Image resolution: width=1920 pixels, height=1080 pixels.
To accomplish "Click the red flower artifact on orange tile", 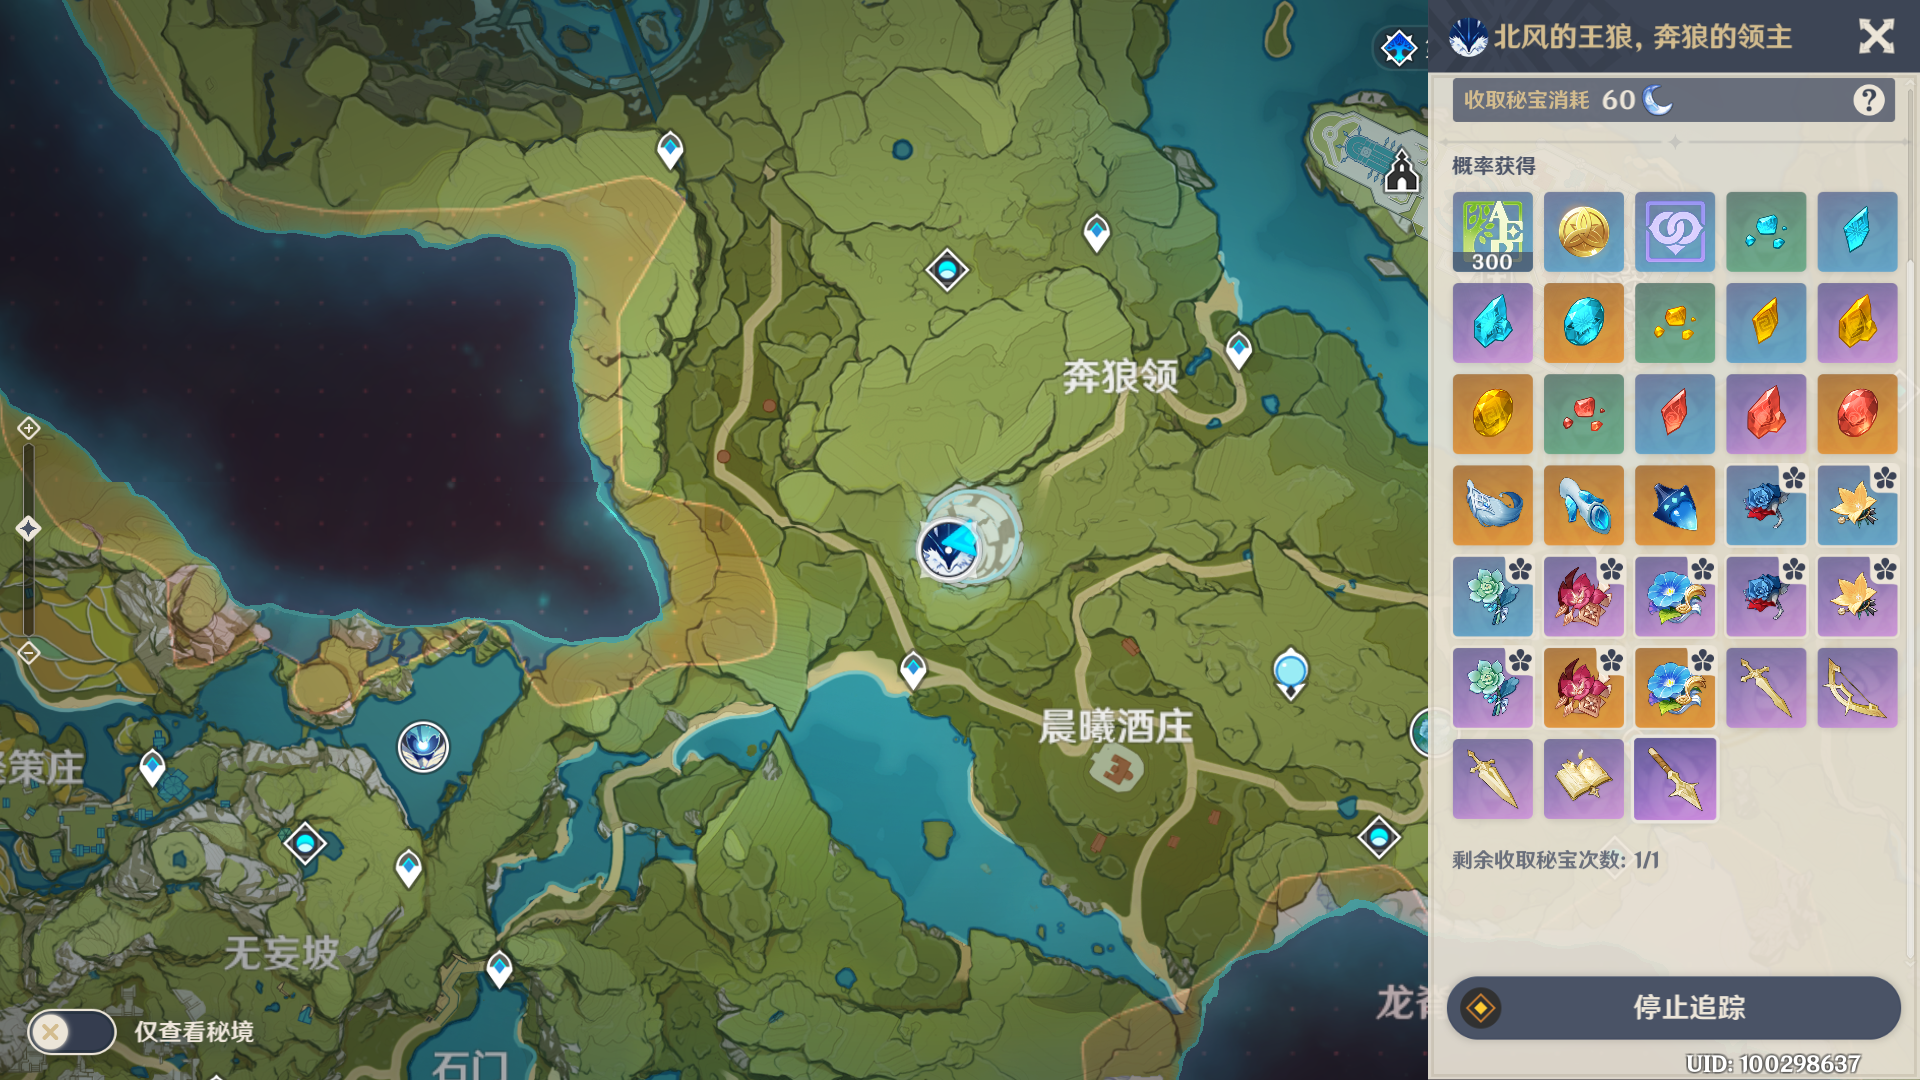I will coord(1583,688).
